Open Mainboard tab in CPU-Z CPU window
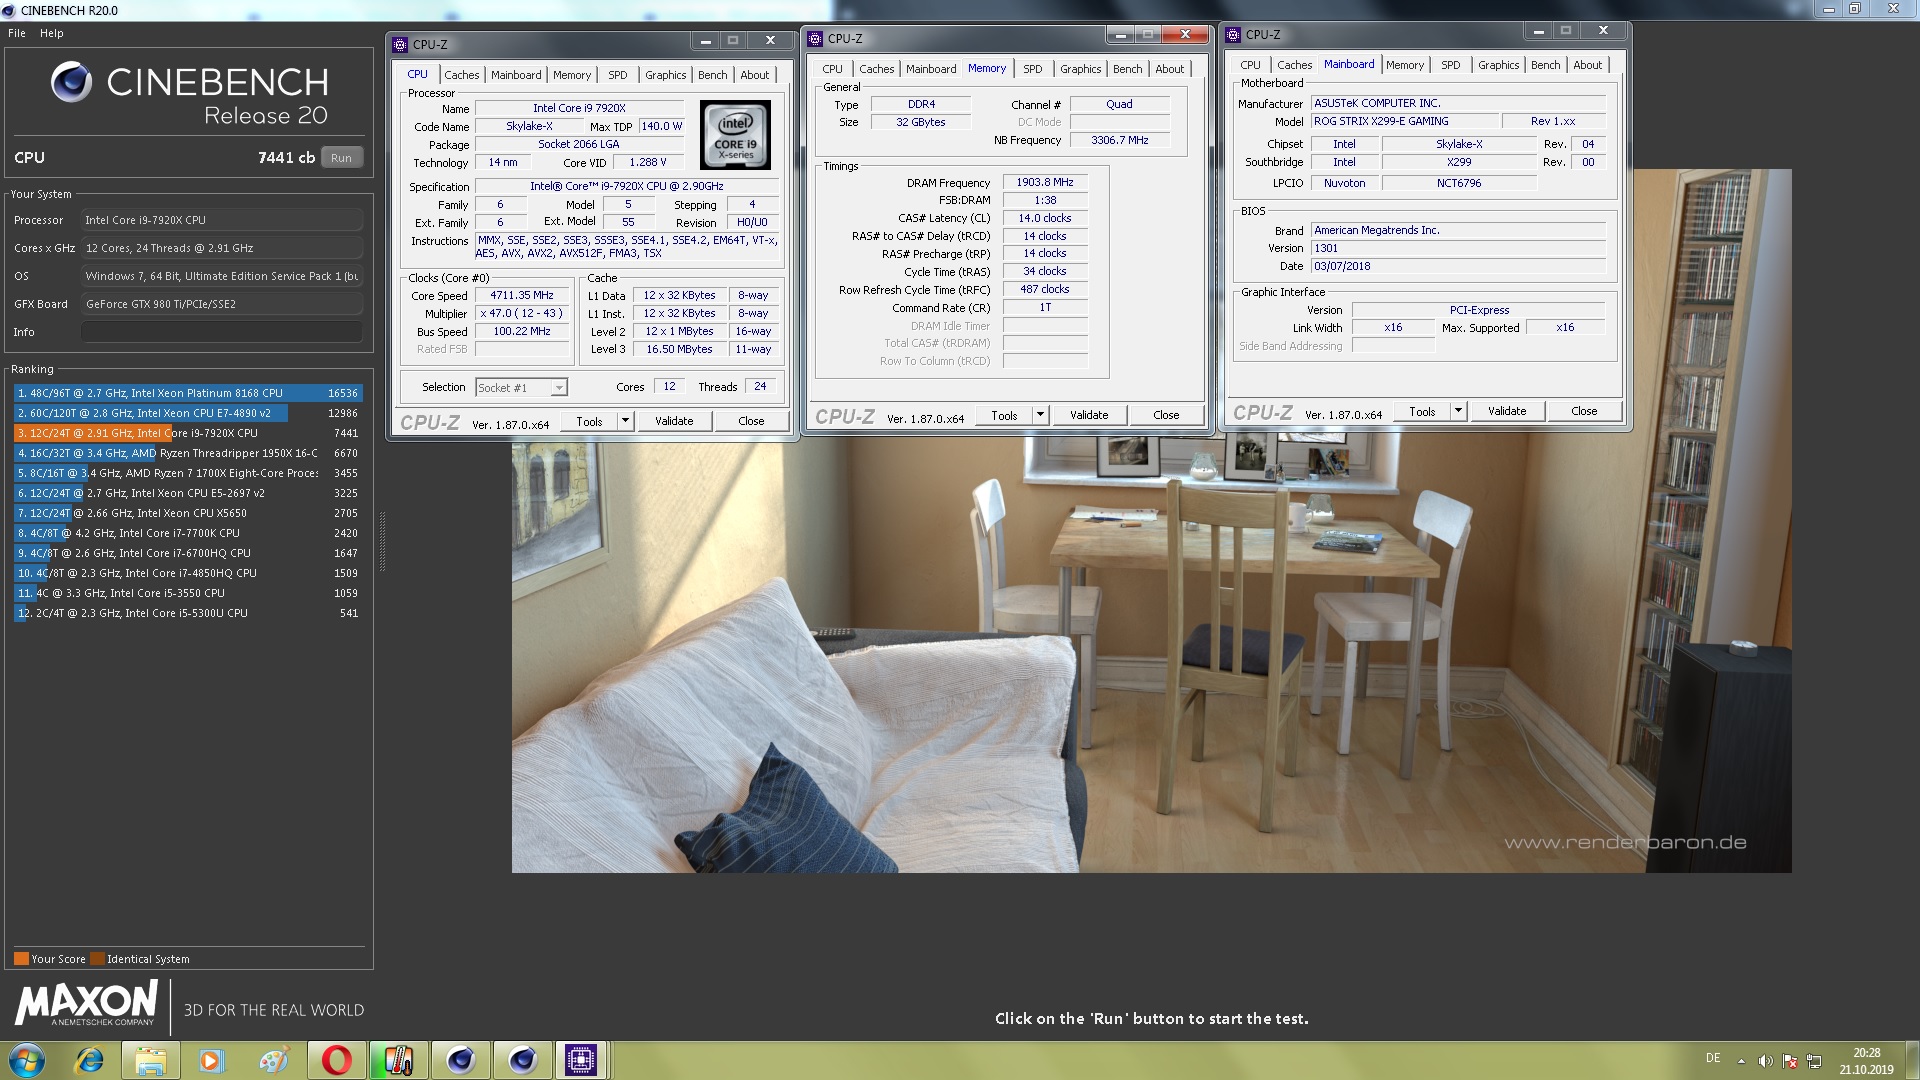This screenshot has height=1080, width=1920. (x=516, y=75)
